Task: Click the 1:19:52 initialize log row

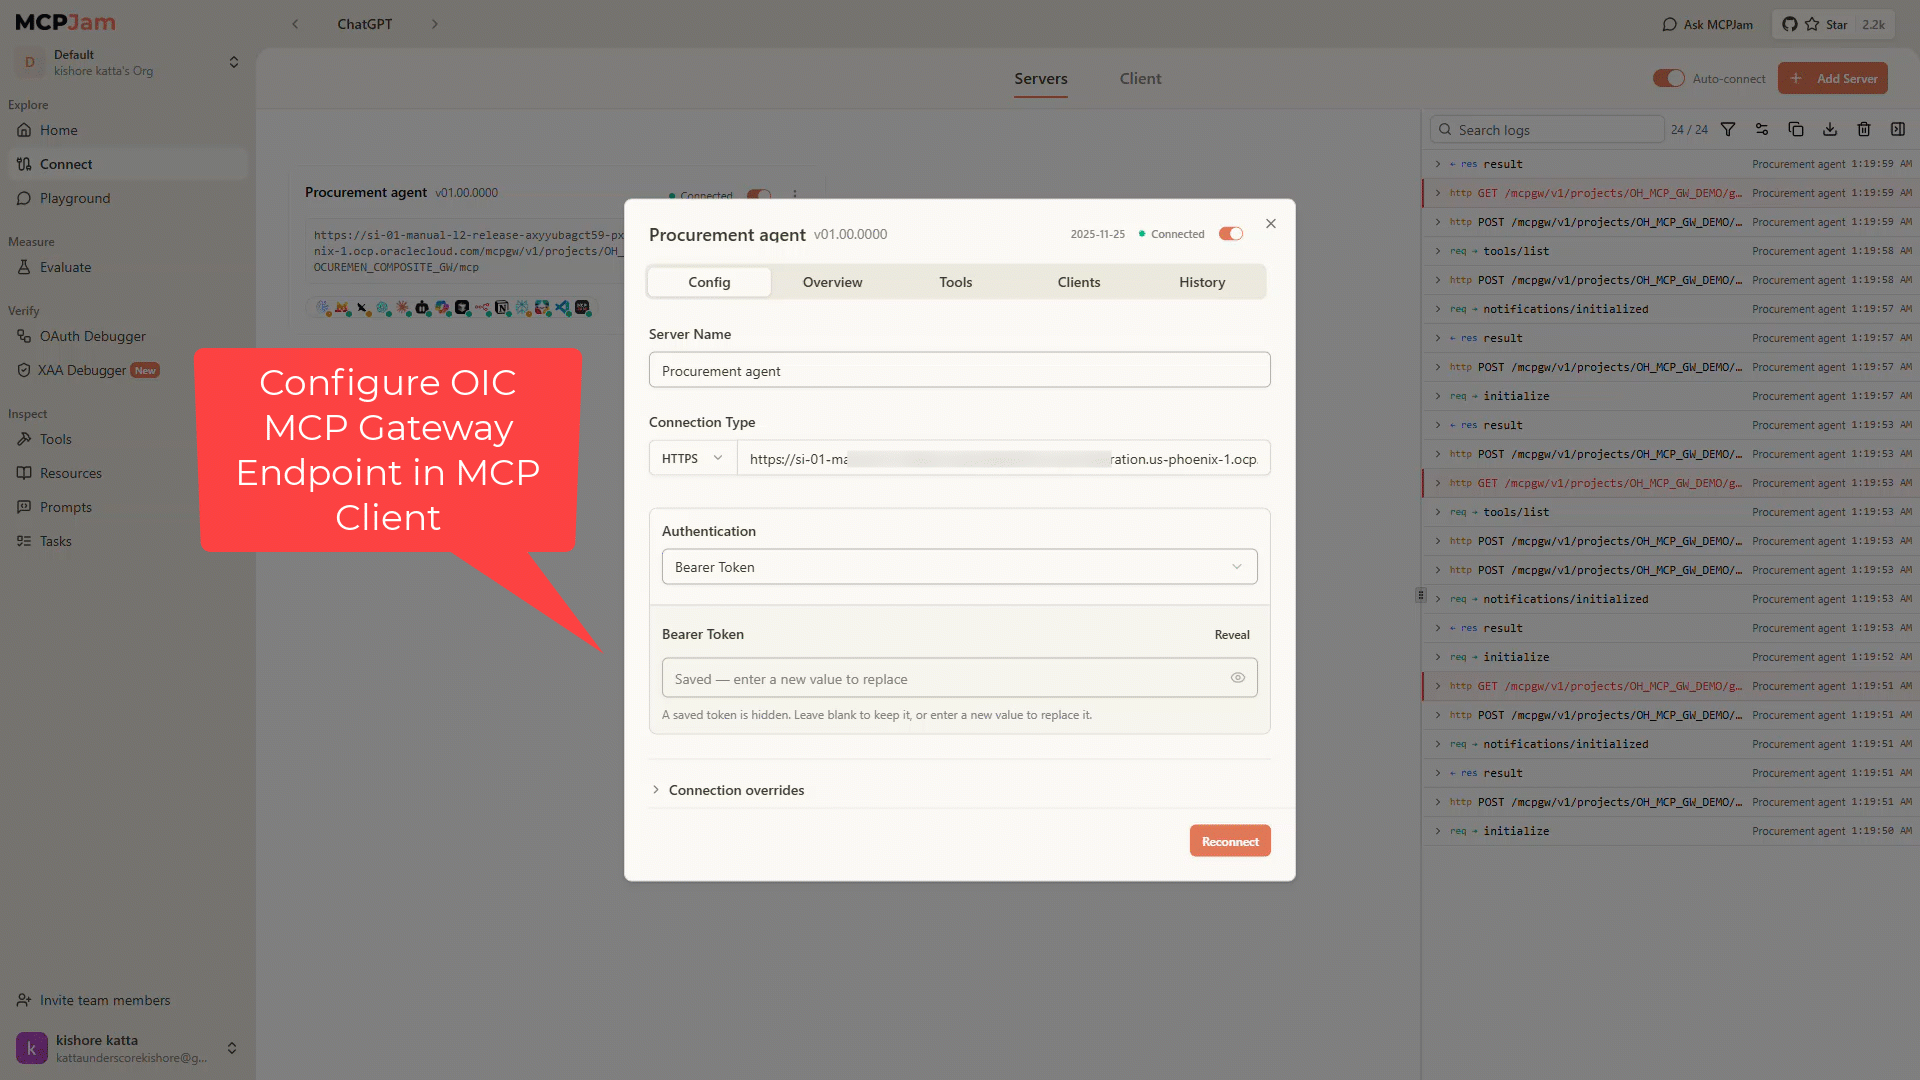Action: tap(1670, 657)
